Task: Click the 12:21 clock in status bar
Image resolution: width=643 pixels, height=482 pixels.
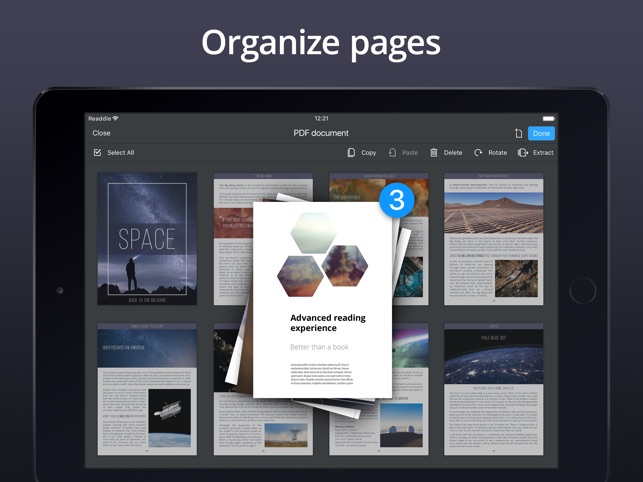Action: pyautogui.click(x=322, y=119)
